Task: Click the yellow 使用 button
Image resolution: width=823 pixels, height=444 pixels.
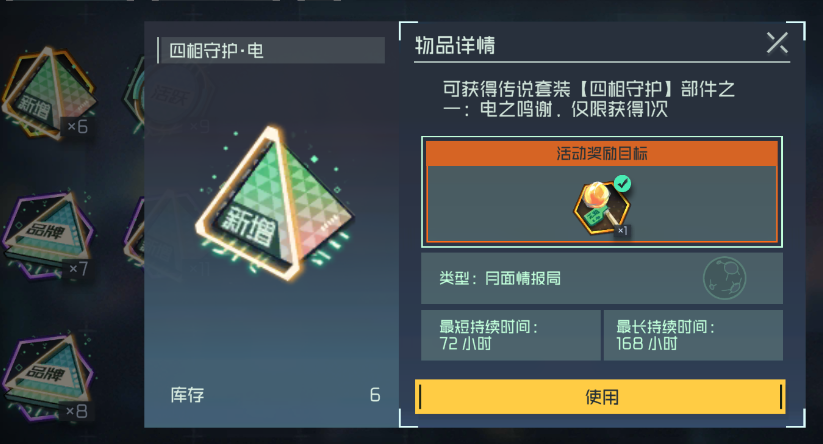Action: [x=600, y=397]
